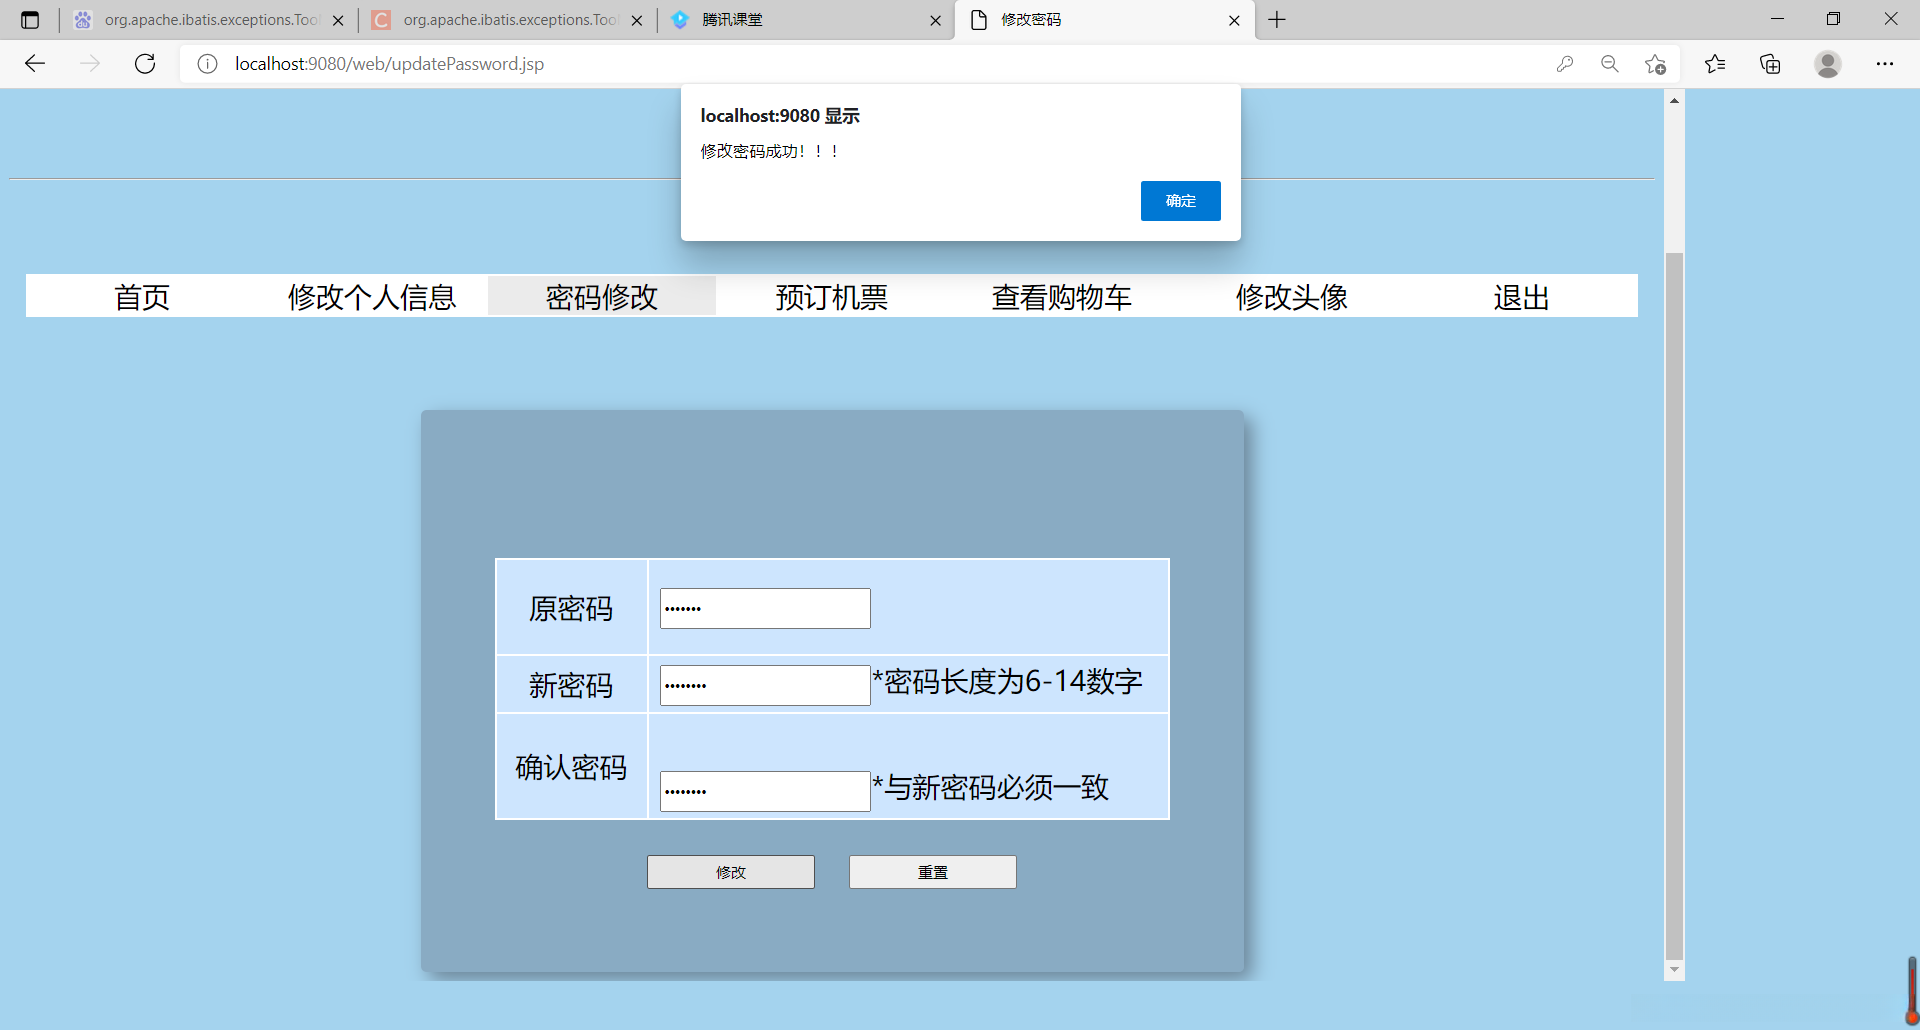Close the first org.apache.ibatis tab
The image size is (1920, 1030).
click(338, 20)
